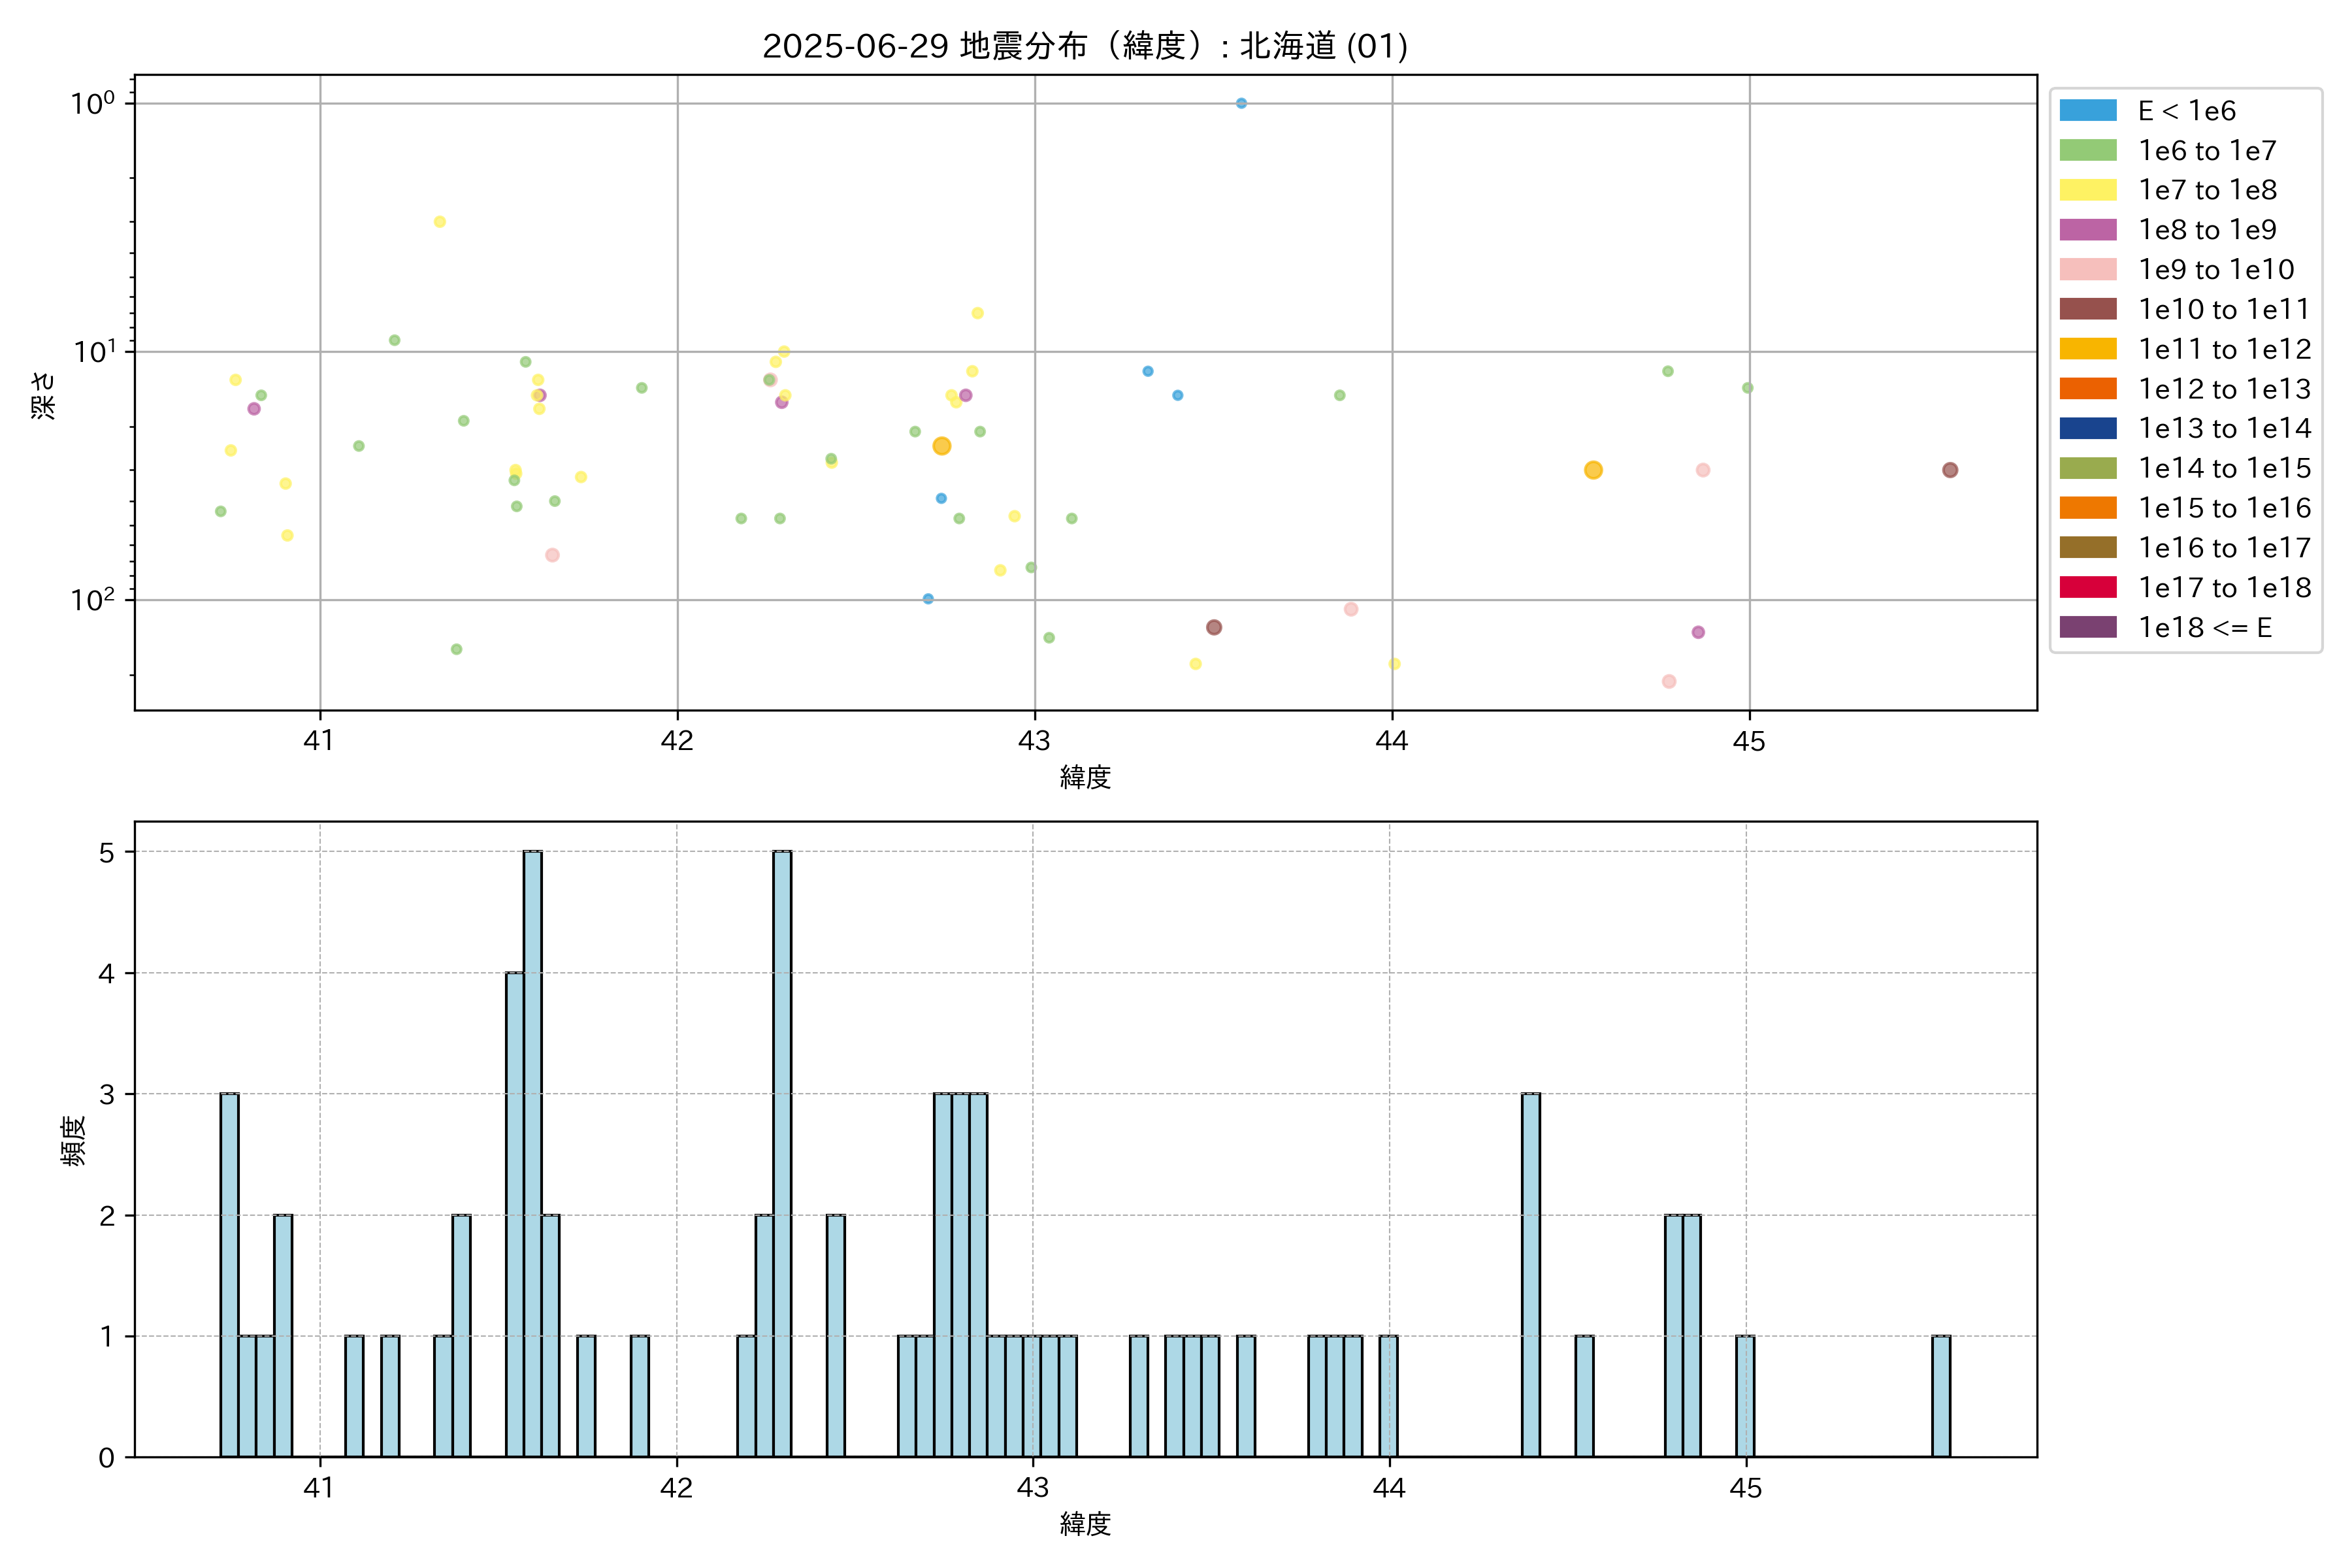
Task: Click the brown point near latitude 43.5
Action: (1214, 627)
